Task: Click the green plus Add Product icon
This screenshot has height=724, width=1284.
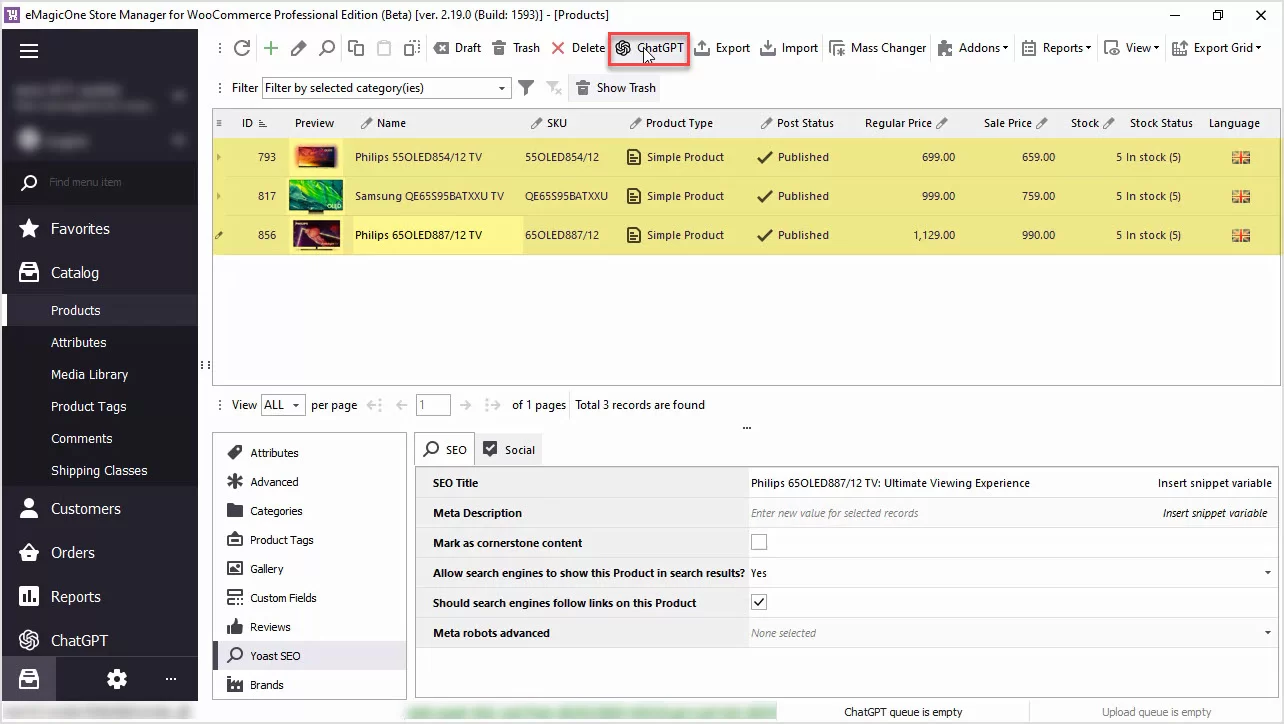Action: pyautogui.click(x=270, y=48)
